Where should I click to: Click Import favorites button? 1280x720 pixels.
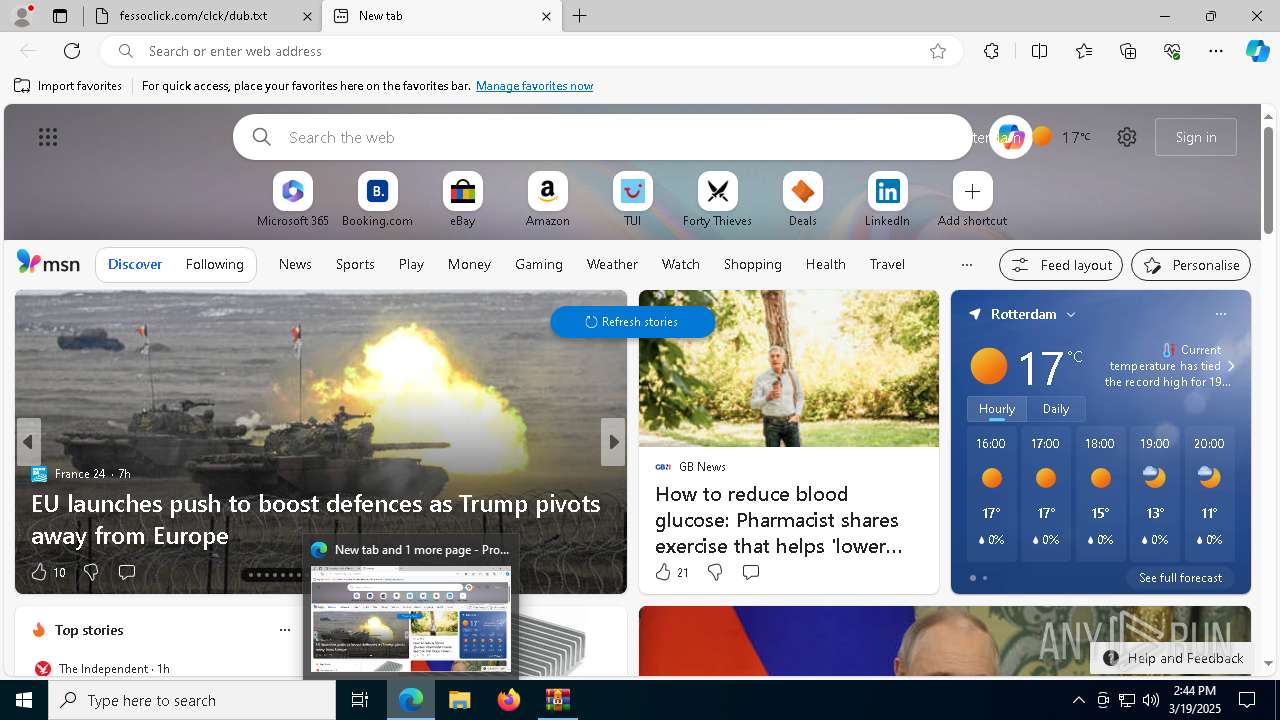[68, 86]
